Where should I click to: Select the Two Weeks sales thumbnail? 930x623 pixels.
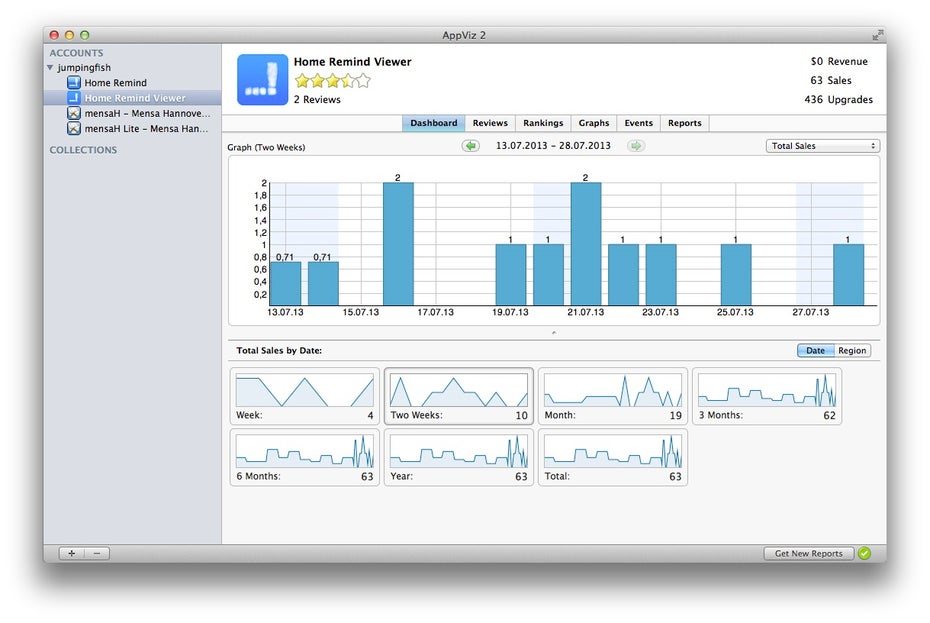458,396
